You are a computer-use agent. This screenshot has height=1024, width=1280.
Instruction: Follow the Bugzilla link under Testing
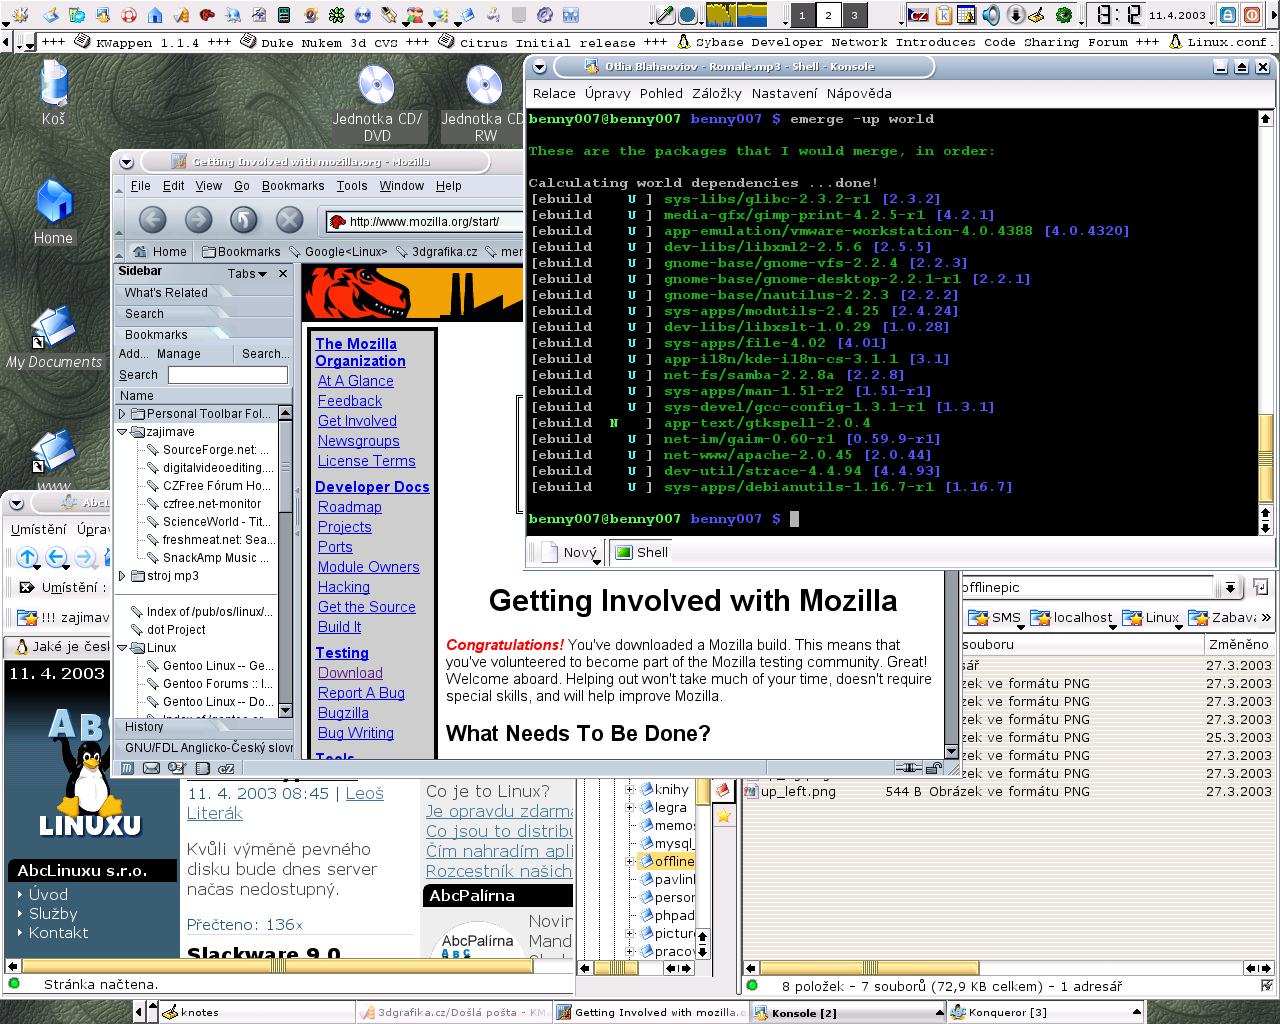[x=343, y=713]
